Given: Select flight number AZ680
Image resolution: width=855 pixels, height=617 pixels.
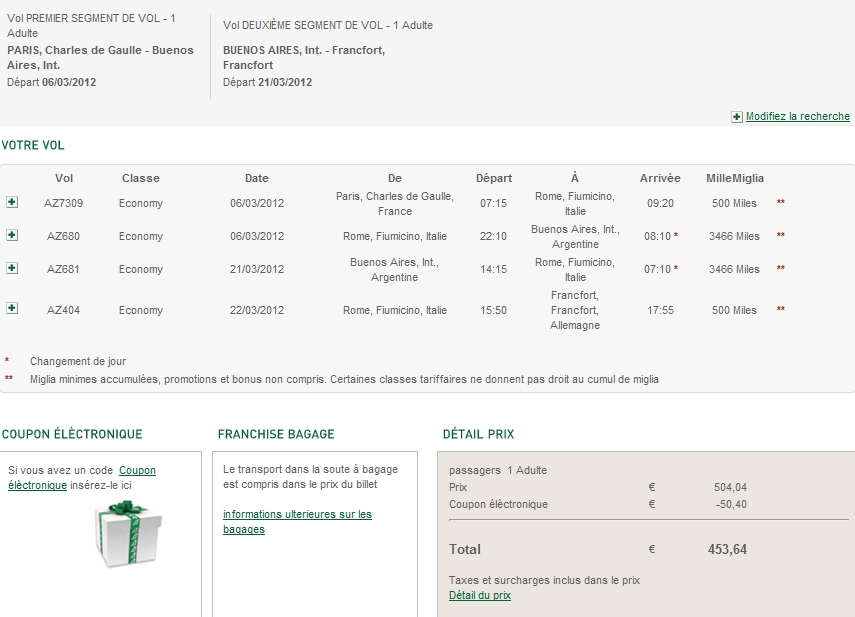Looking at the screenshot, I should (x=63, y=236).
